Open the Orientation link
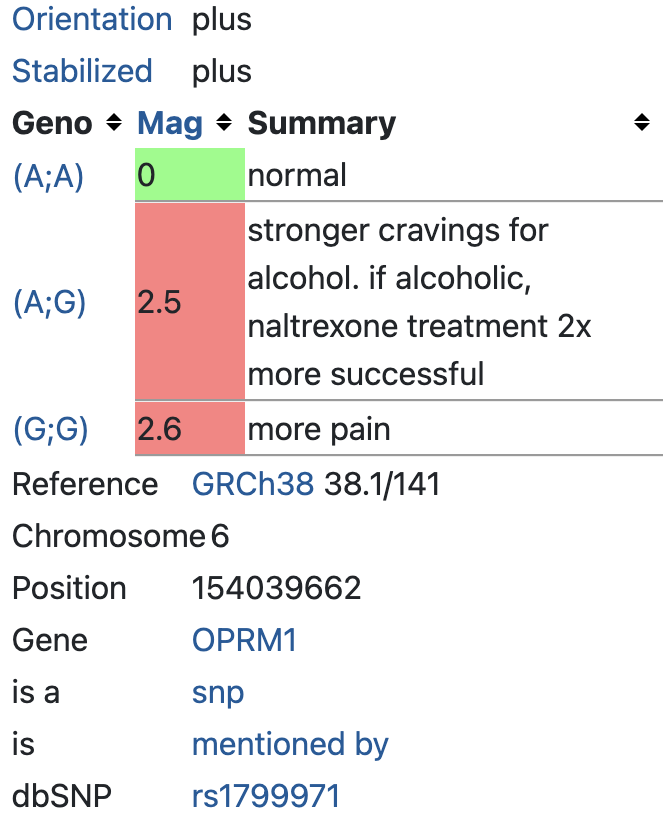Image resolution: width=668 pixels, height=826 pixels. click(91, 19)
